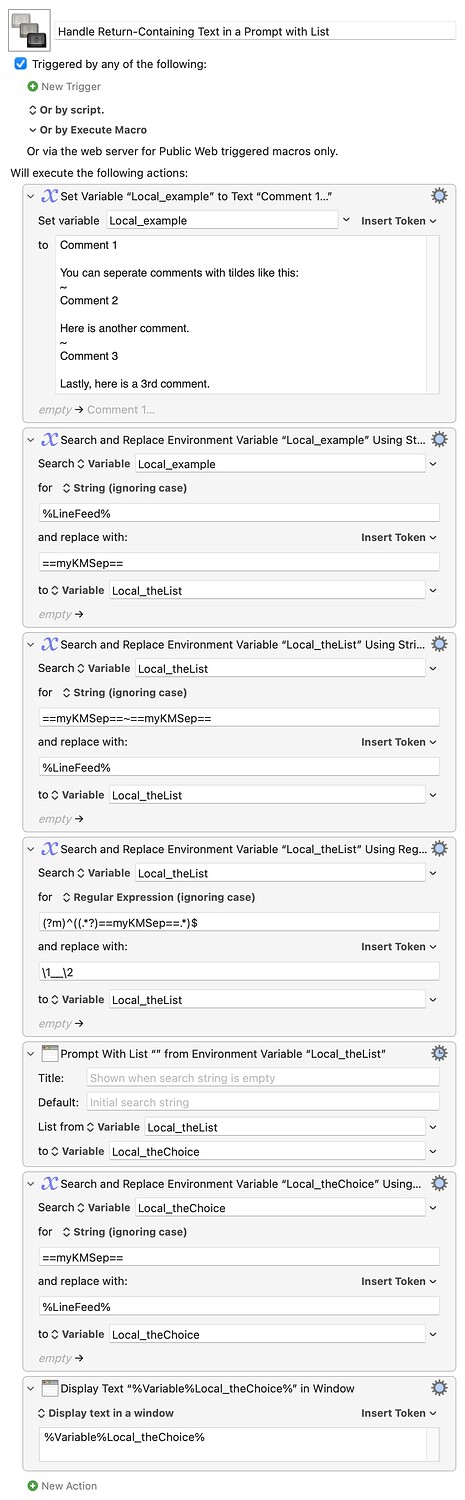465x1500 pixels.
Task: Click the Title field in Prompt With List
Action: [x=262, y=1078]
